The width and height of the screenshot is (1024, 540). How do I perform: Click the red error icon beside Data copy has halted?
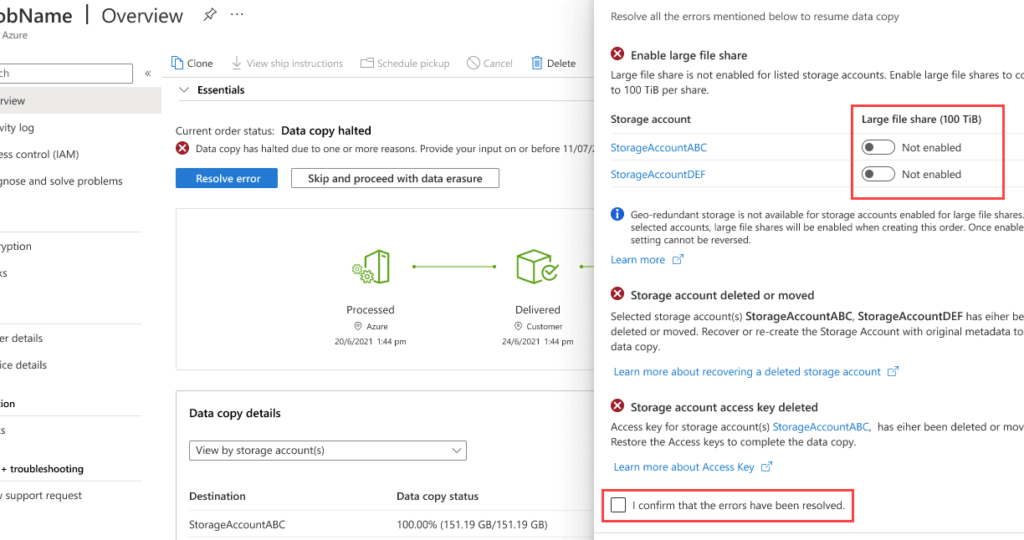[x=182, y=148]
